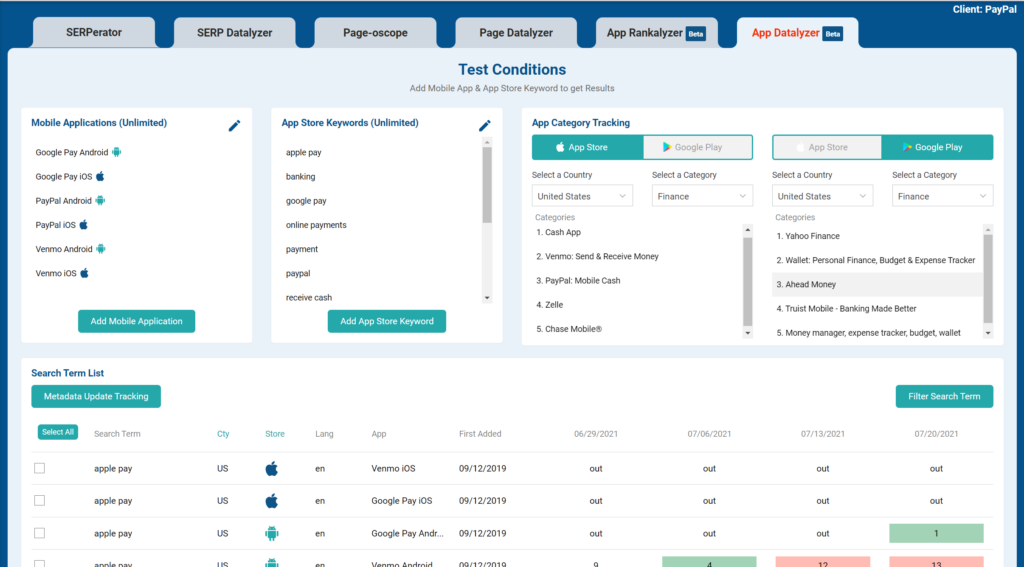Click Apple icon beside Google Pay iOS
Screen dimensions: 1024x567
[x=100, y=176]
